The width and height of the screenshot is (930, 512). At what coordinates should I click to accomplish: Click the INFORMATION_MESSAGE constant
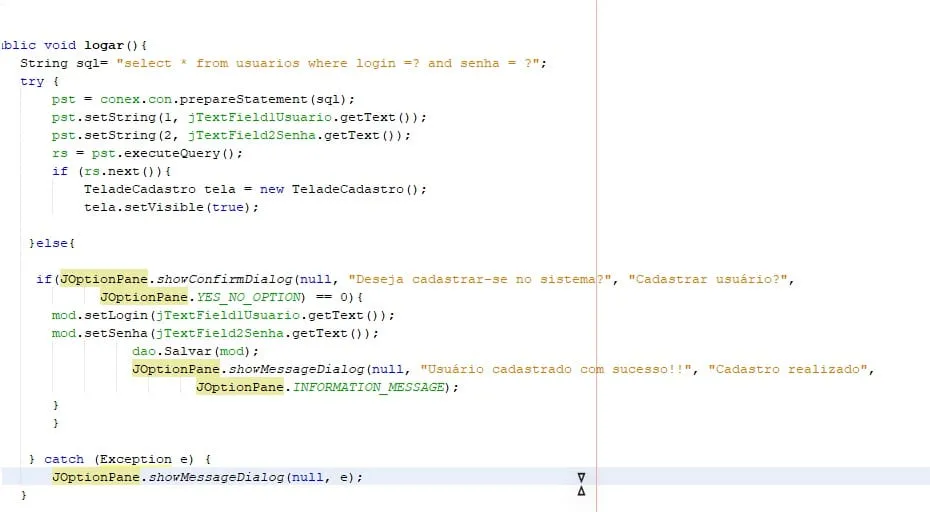(x=367, y=387)
